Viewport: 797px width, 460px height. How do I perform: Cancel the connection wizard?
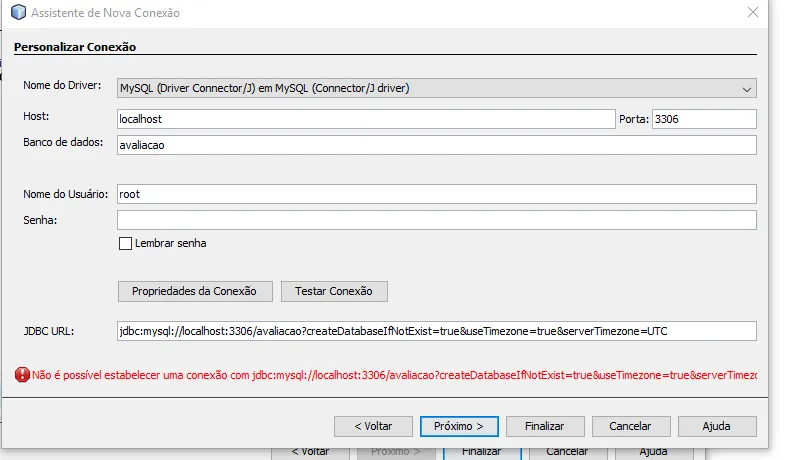click(631, 426)
